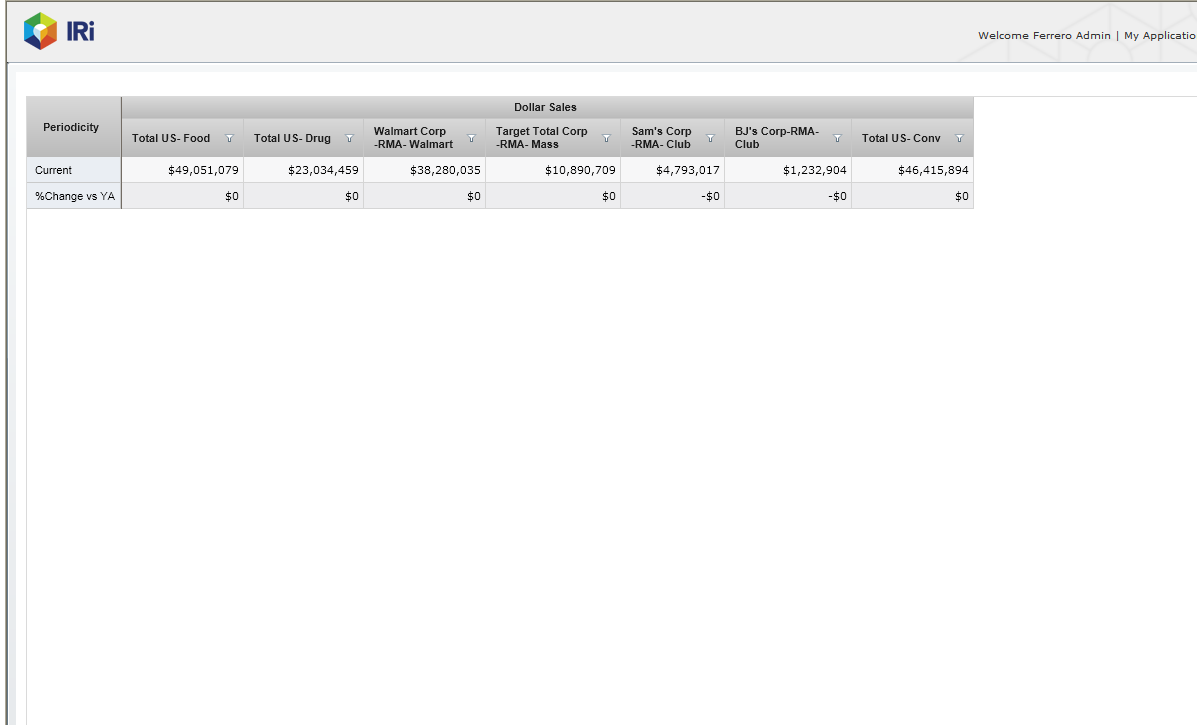Screen dimensions: 1197x725
Task: Click filter icon on Walmart Corp column
Action: (x=471, y=138)
